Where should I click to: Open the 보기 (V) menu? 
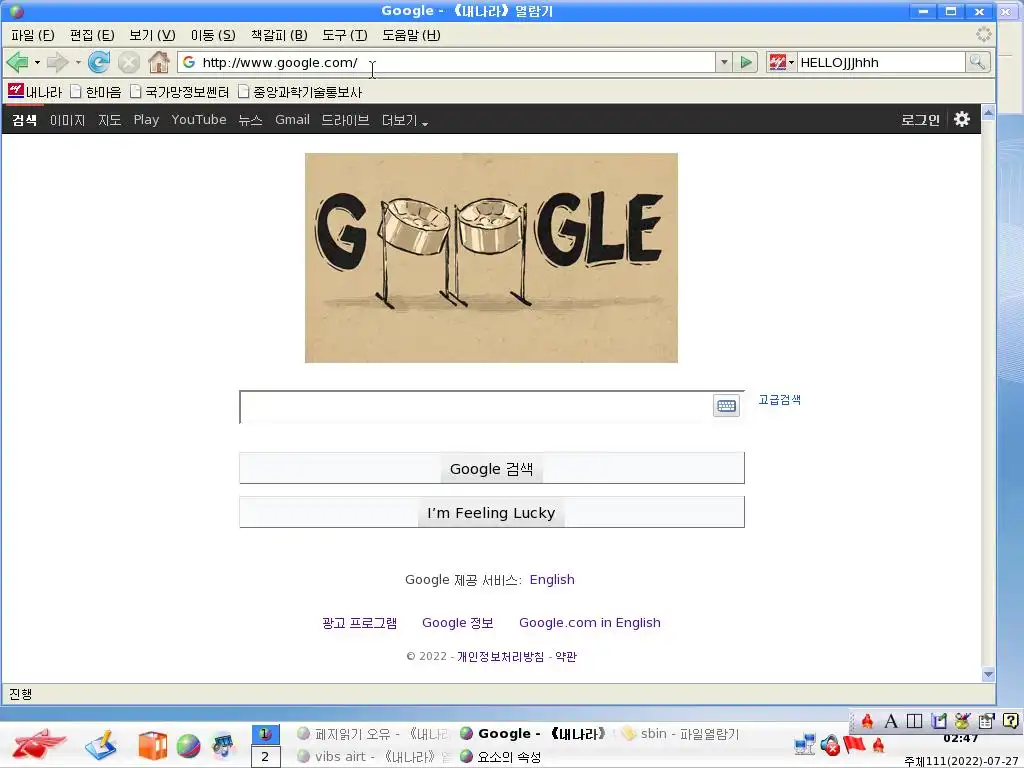[152, 35]
